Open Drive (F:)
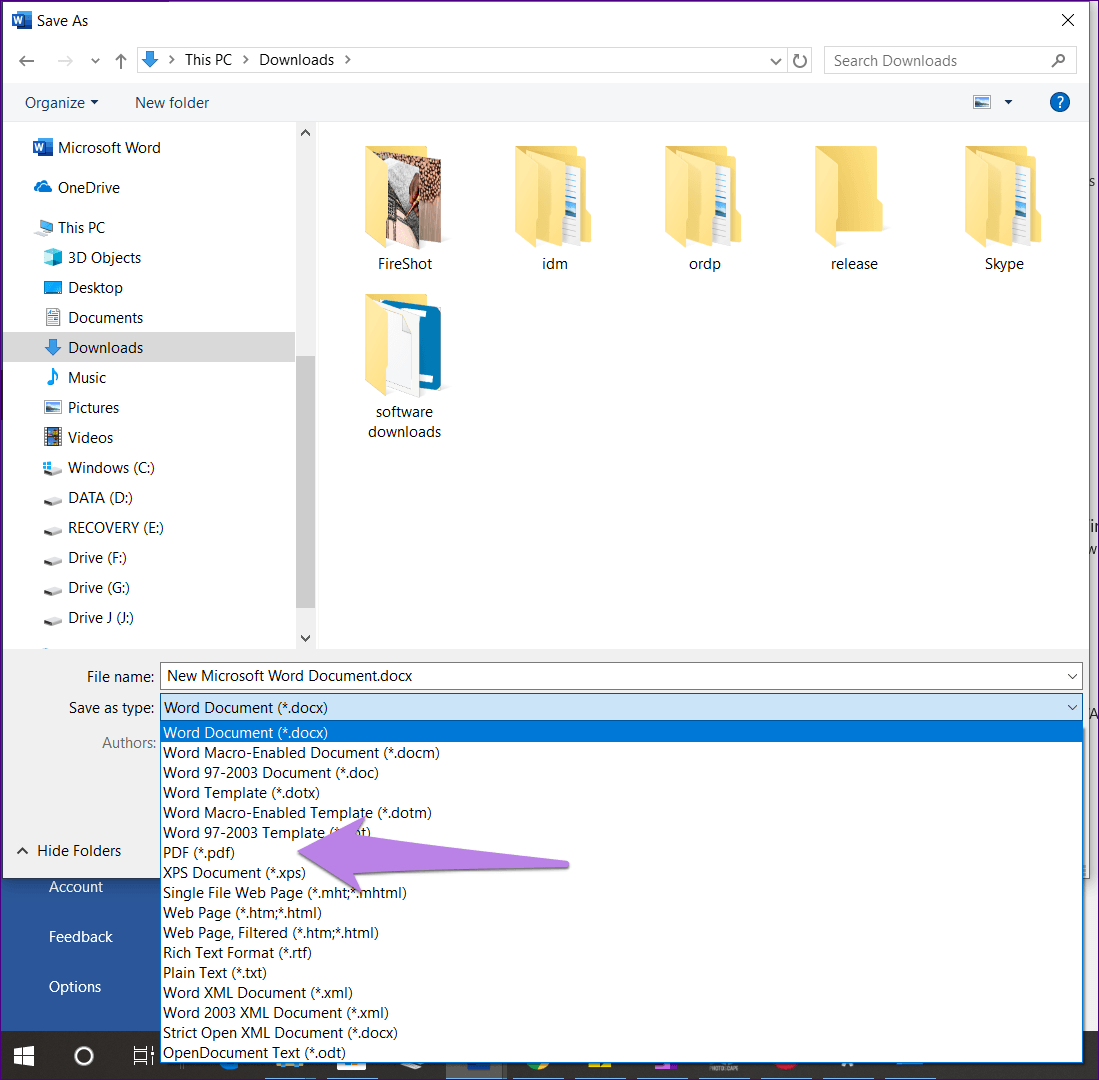Viewport: 1099px width, 1080px height. (x=85, y=559)
